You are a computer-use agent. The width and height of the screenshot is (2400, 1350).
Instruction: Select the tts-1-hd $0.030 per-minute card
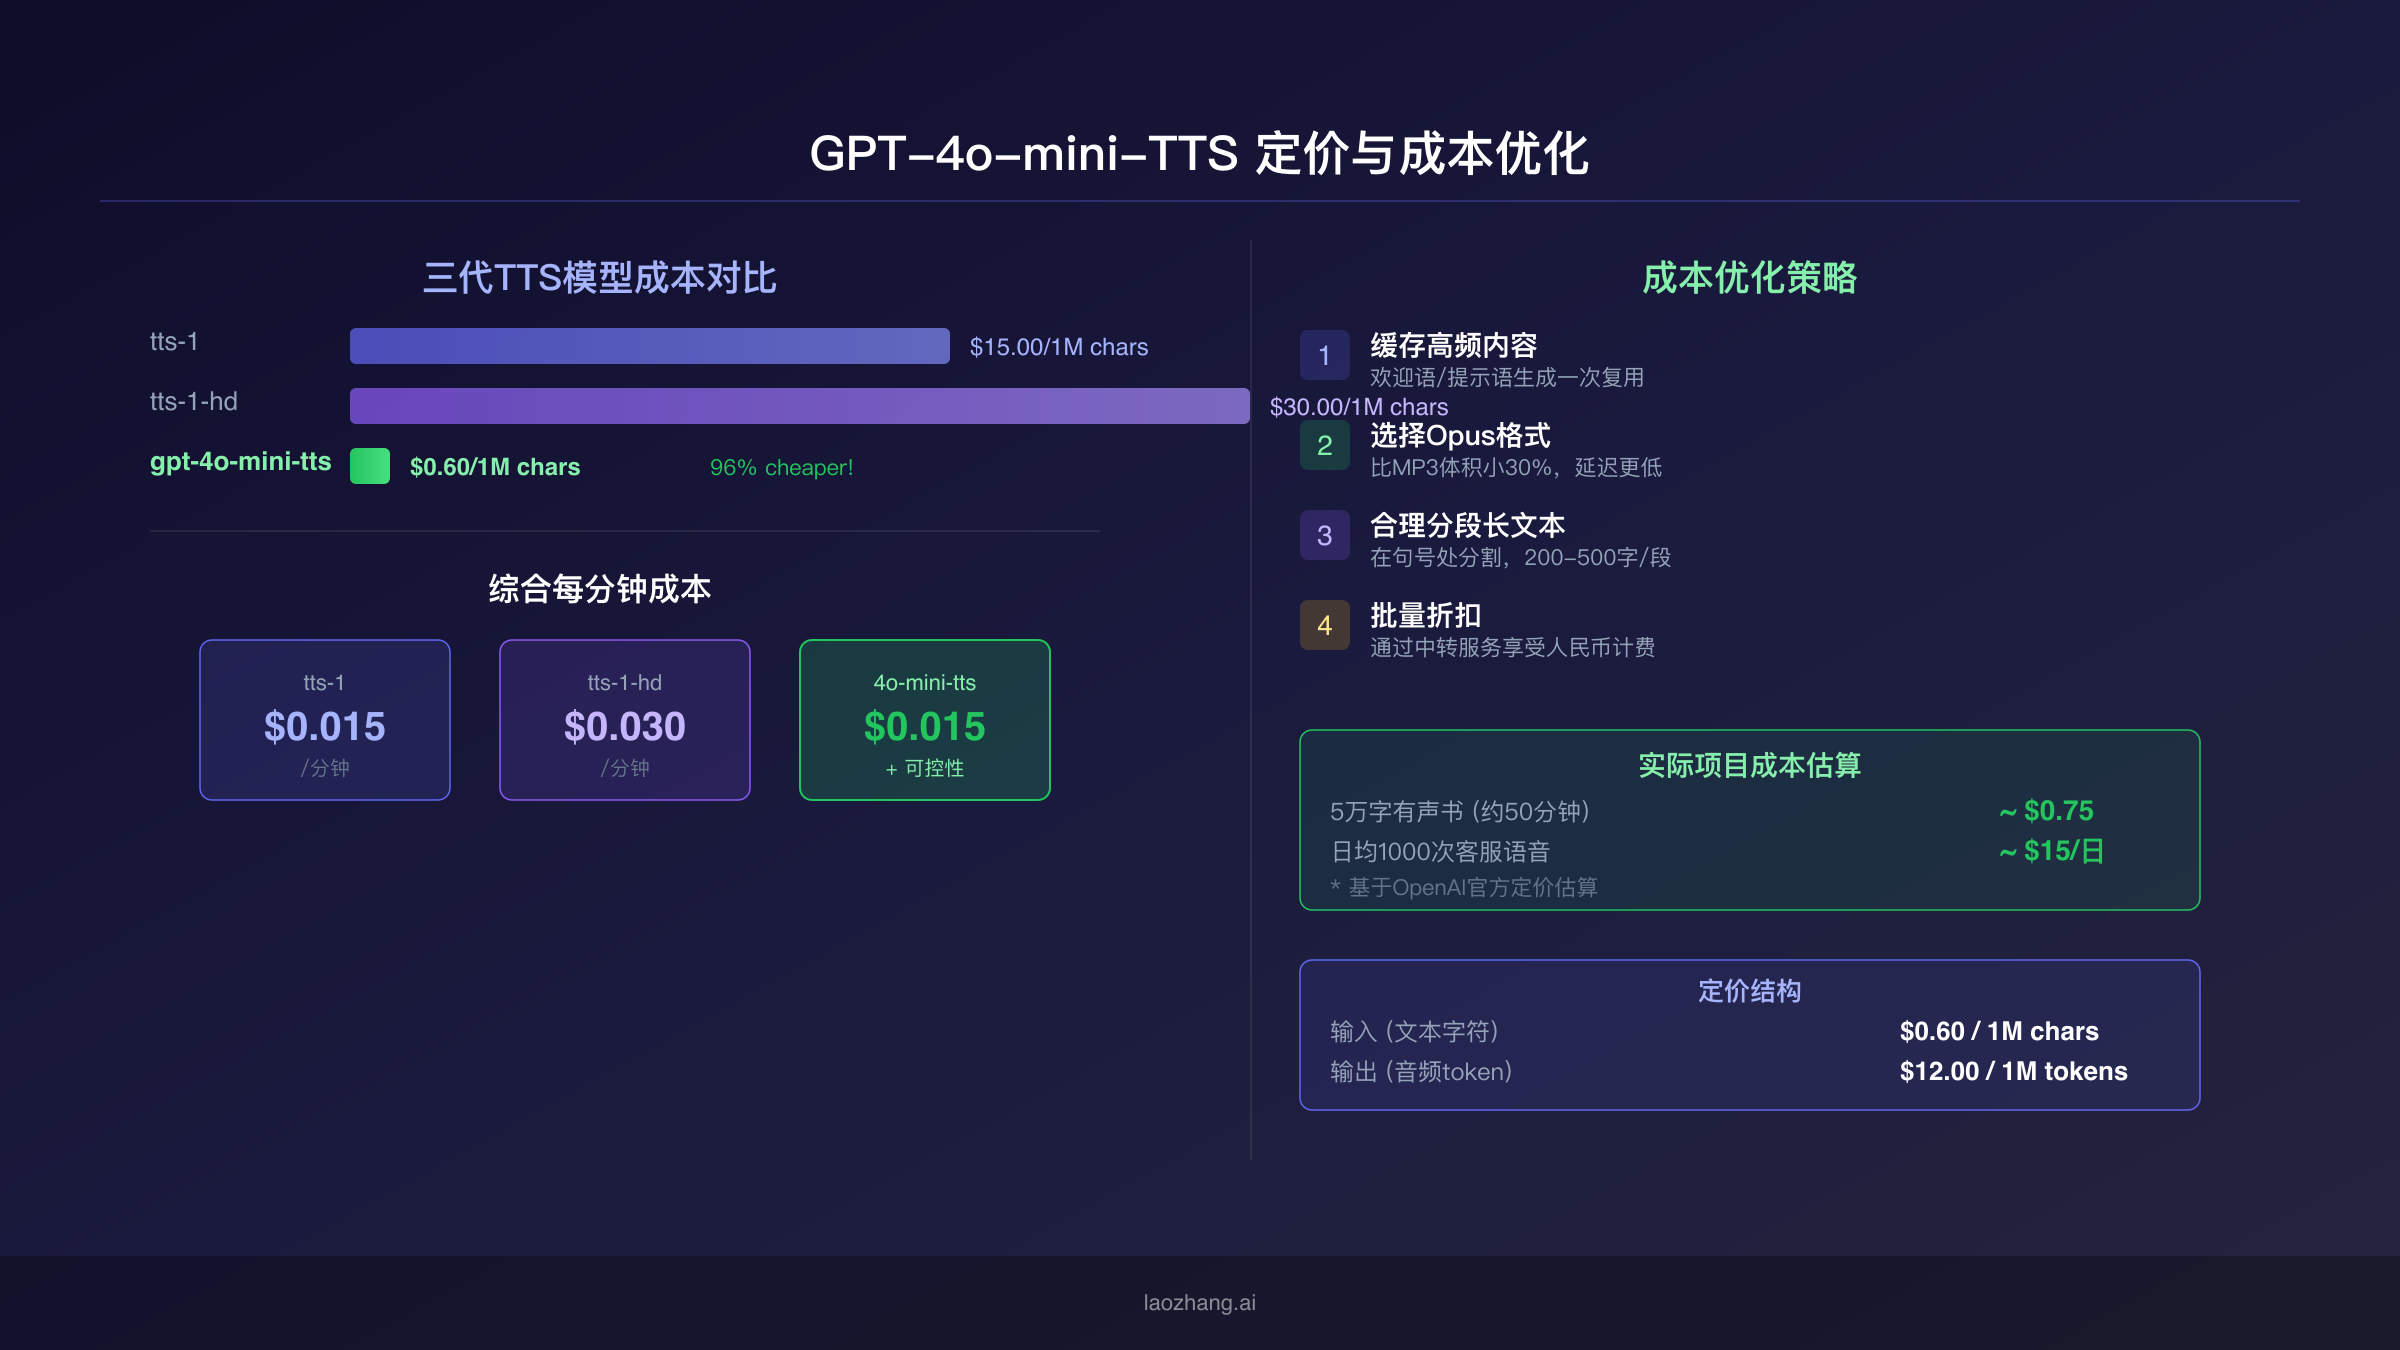tap(625, 720)
